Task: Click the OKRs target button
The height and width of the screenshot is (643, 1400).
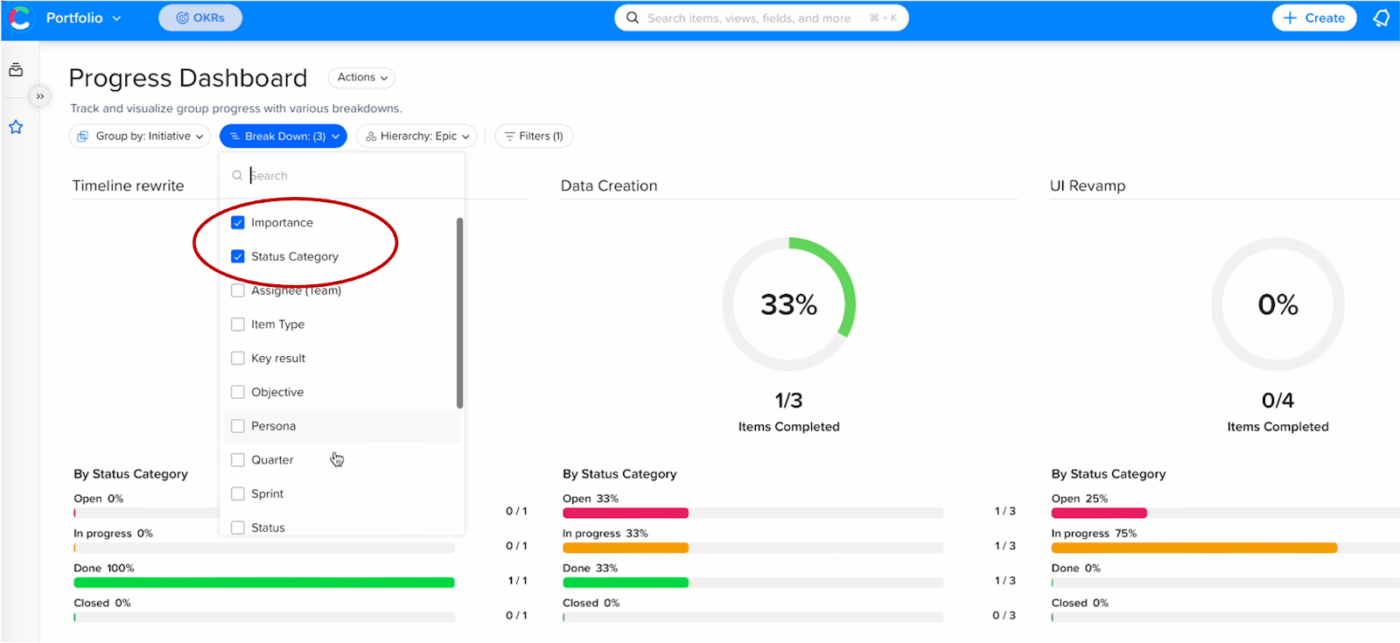Action: [200, 18]
